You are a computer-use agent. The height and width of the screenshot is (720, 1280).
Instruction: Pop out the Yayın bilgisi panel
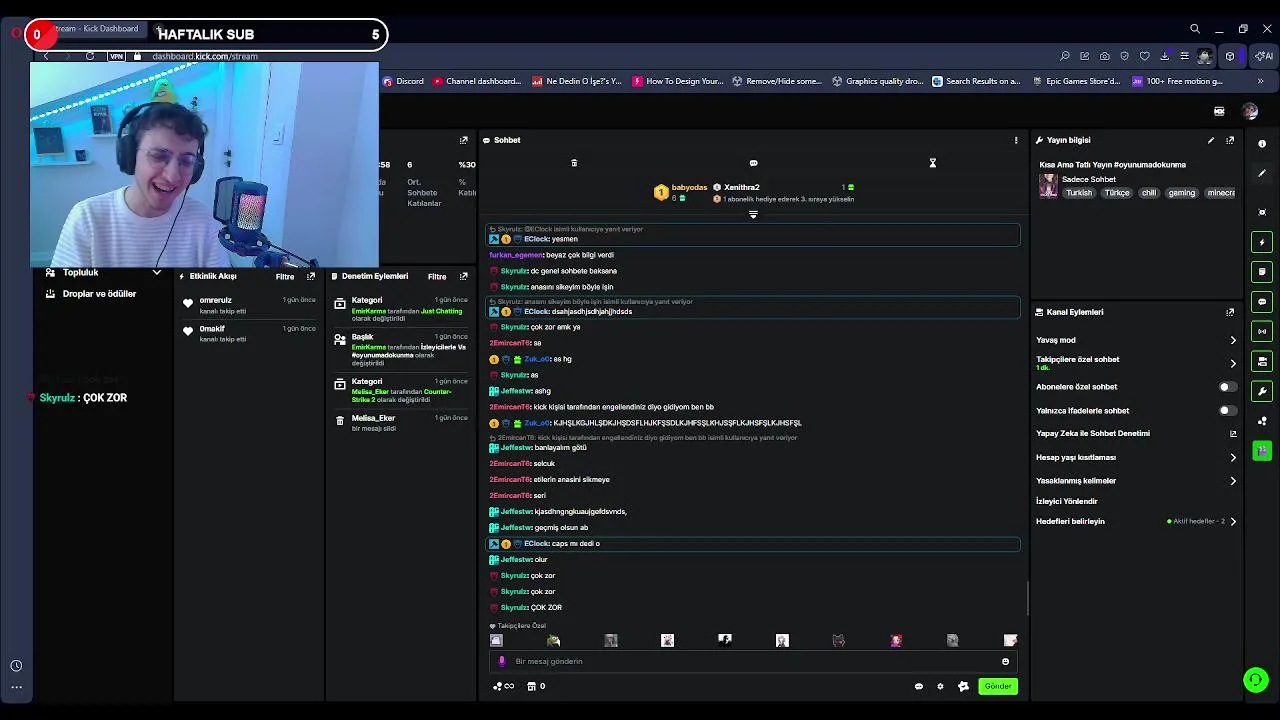pos(1230,140)
